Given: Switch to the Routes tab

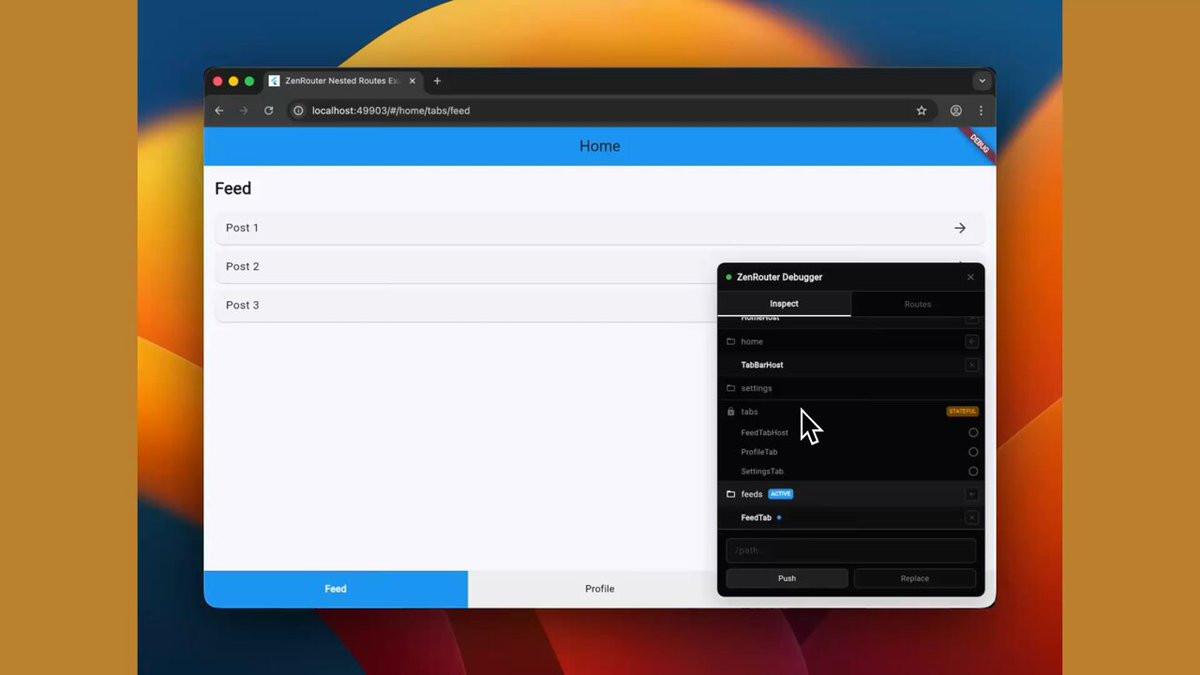Looking at the screenshot, I should [918, 304].
